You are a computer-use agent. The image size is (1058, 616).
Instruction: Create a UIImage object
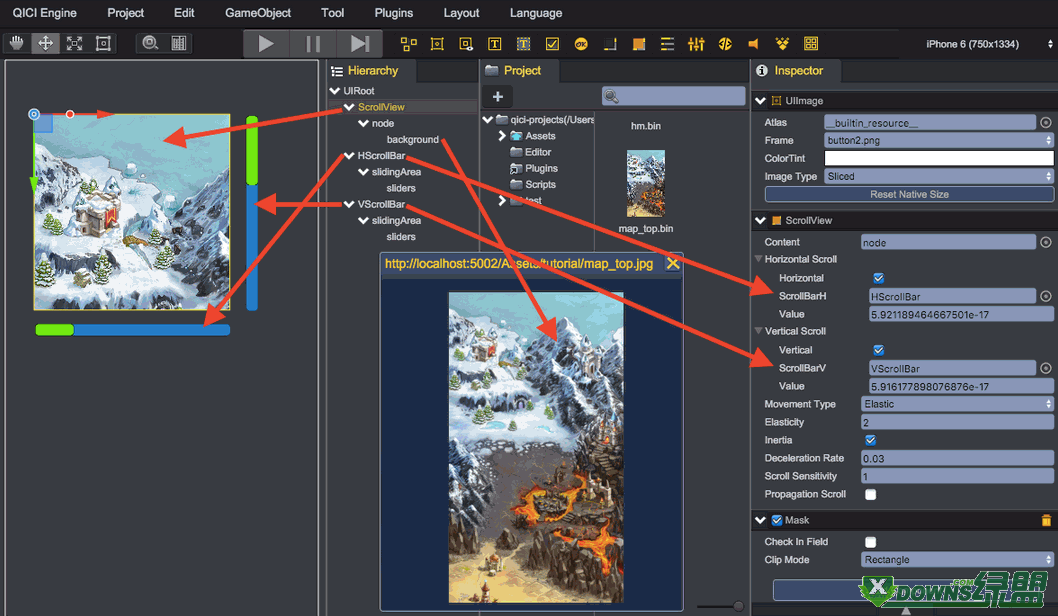click(x=437, y=44)
